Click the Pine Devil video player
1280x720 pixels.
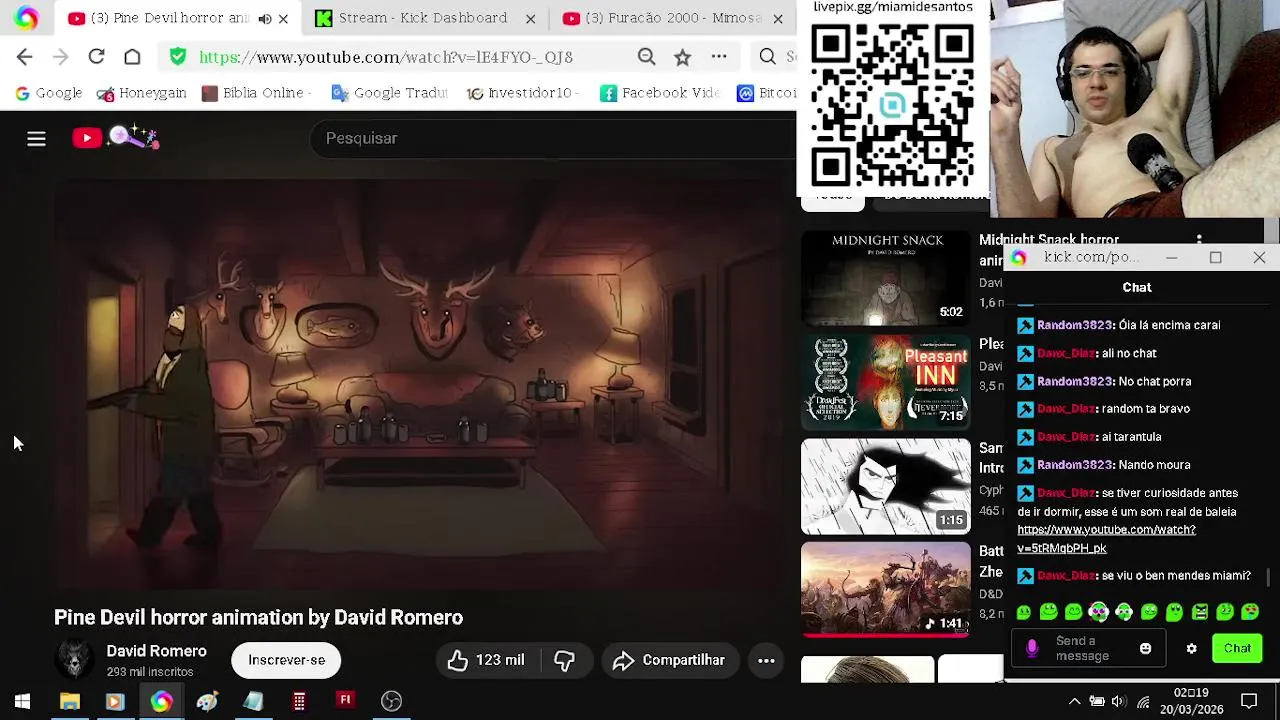[x=420, y=384]
